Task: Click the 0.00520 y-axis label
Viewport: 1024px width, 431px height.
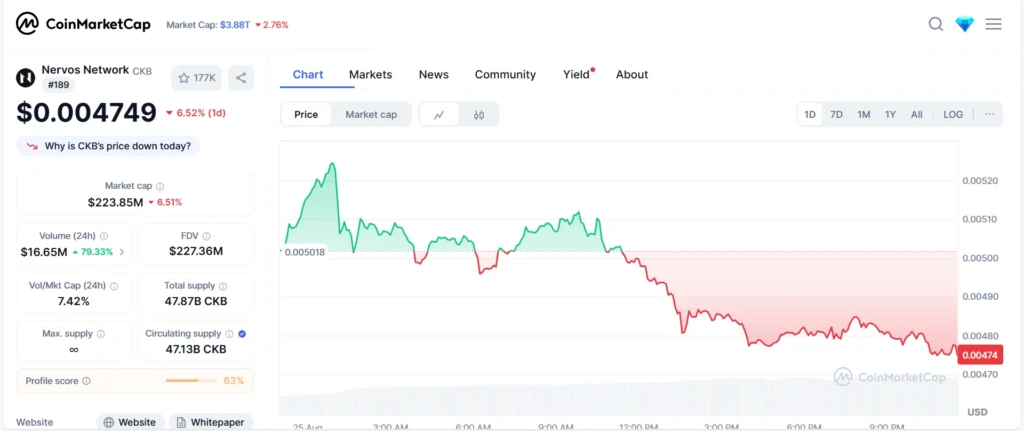Action: click(x=980, y=180)
